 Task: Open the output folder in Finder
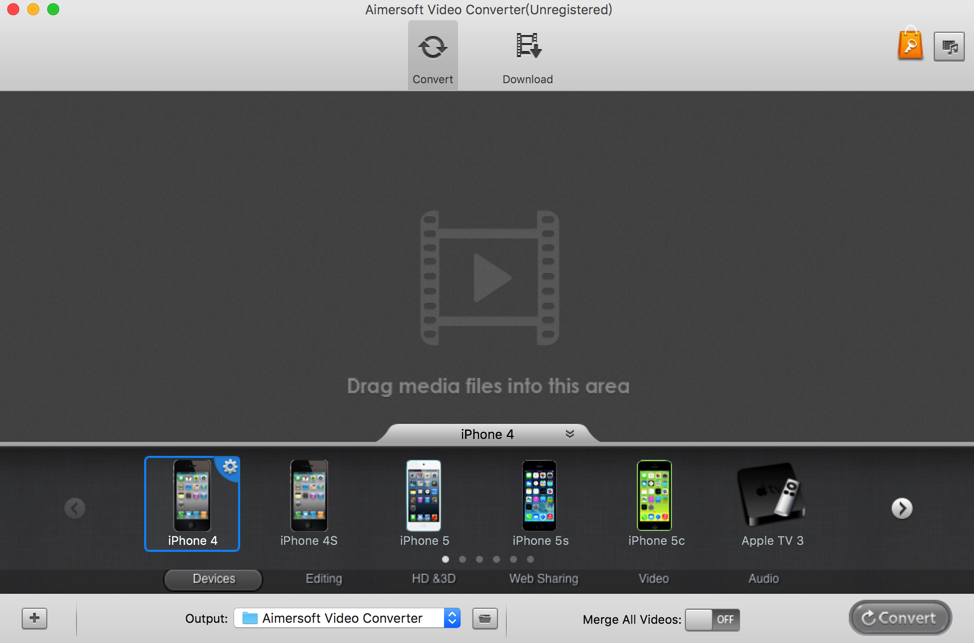click(x=485, y=619)
